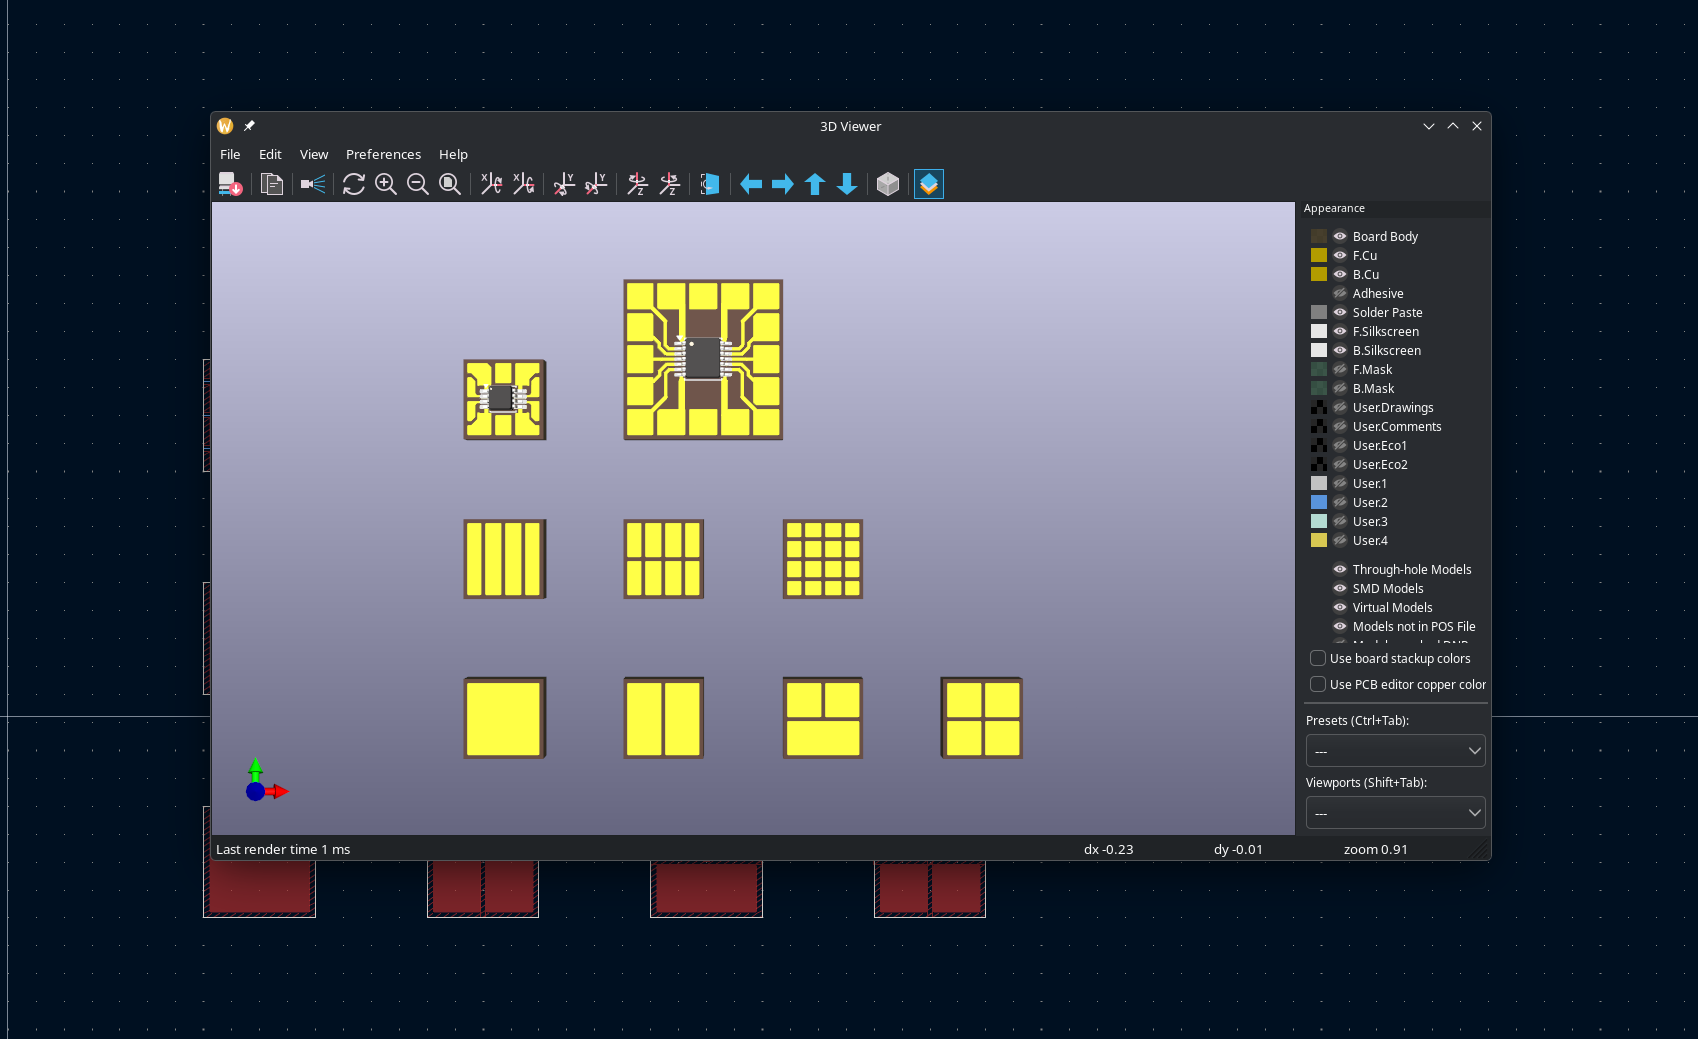Click the Flip board view icon
Screen dimensions: 1698x1039
click(709, 184)
